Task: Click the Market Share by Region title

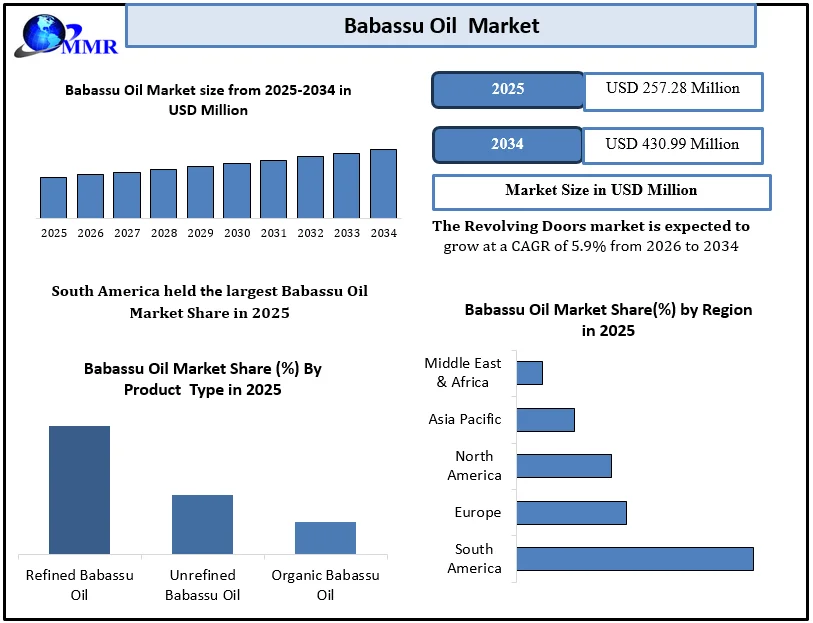Action: [608, 320]
